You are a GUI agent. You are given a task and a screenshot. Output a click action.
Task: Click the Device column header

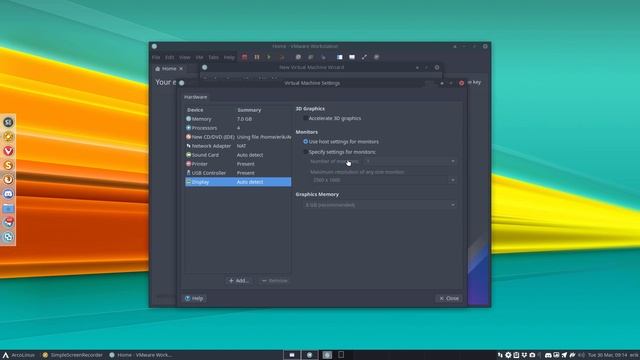click(195, 110)
